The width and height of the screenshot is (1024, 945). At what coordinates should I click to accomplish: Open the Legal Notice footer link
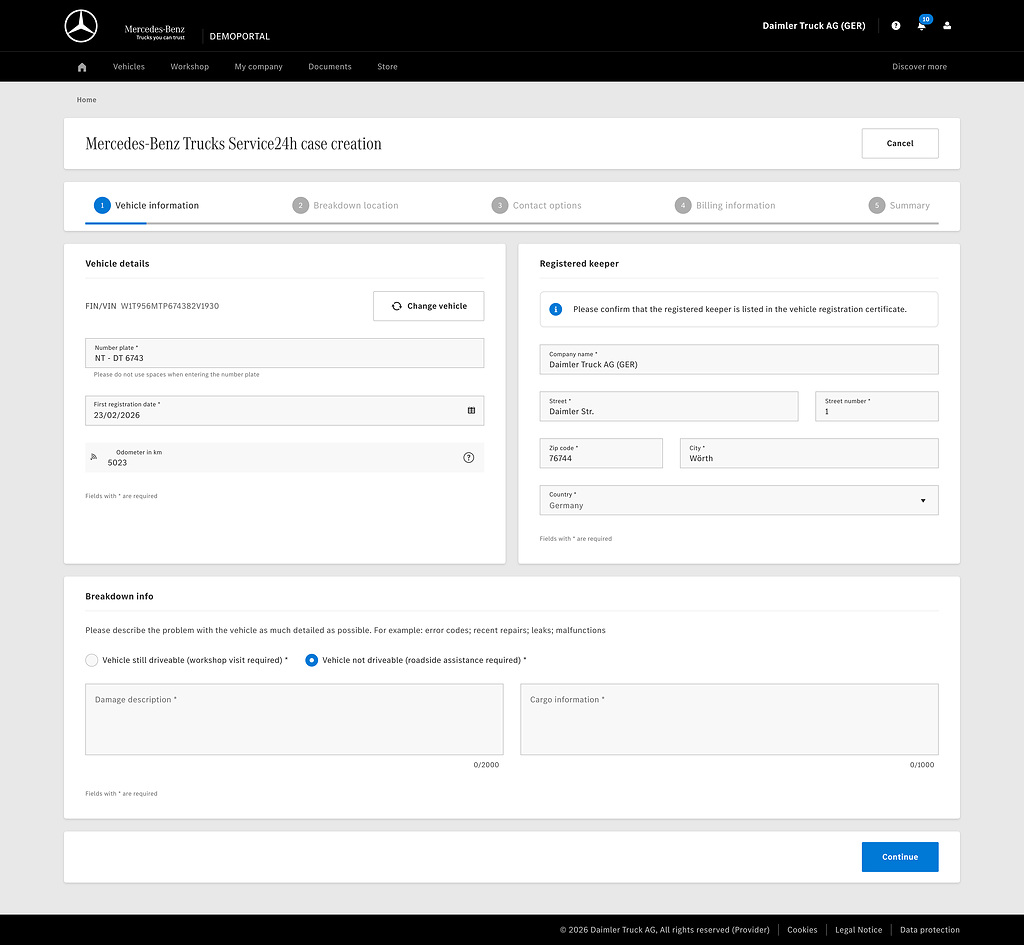pyautogui.click(x=858, y=930)
